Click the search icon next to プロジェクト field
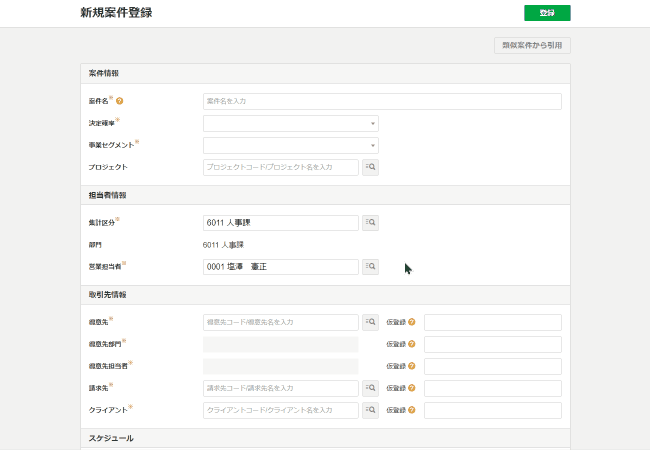The width and height of the screenshot is (650, 450). (370, 168)
